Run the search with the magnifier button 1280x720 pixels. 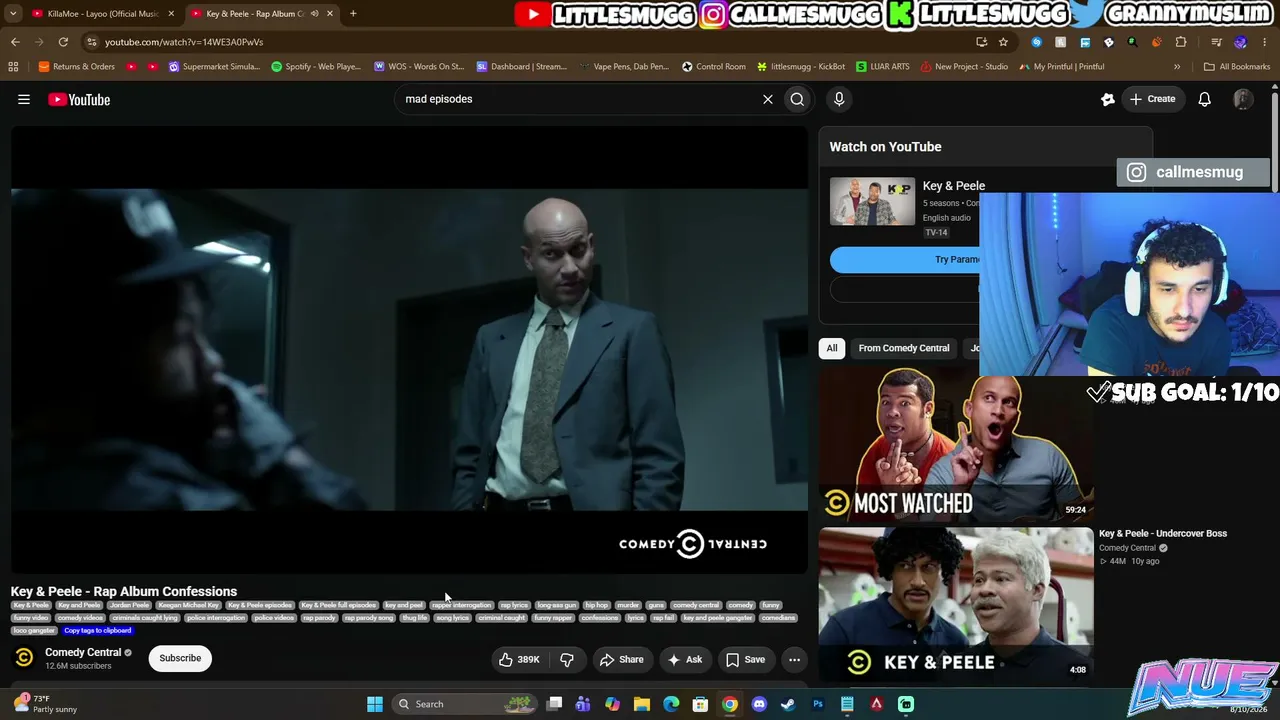tap(797, 99)
